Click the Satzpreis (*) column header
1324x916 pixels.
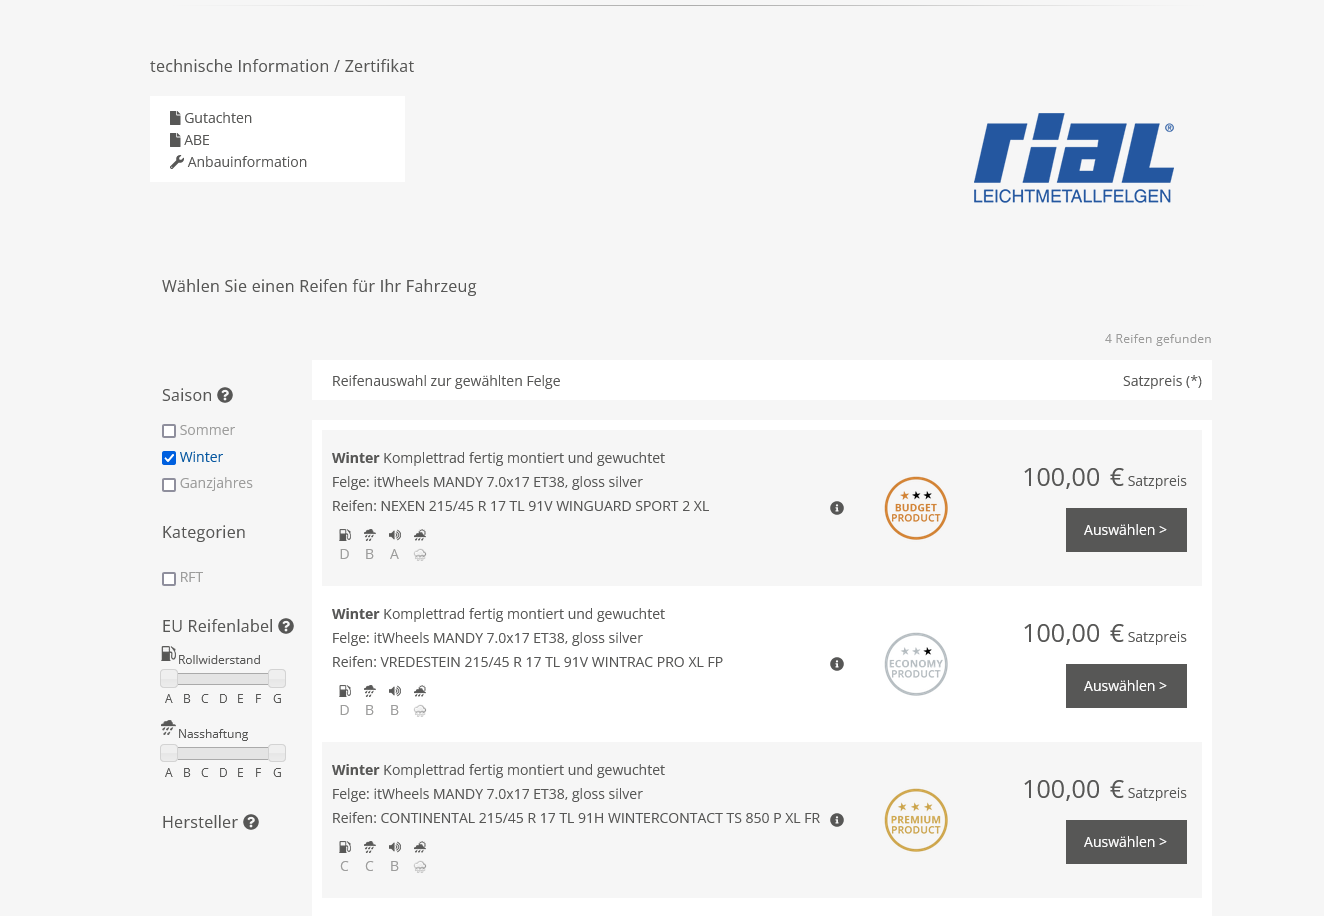[1162, 381]
